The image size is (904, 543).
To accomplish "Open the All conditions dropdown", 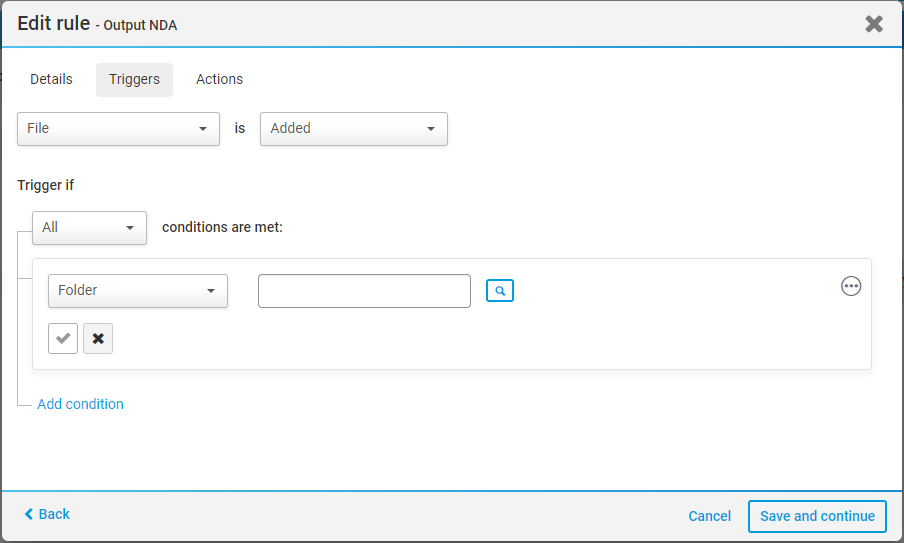I will tap(89, 228).
